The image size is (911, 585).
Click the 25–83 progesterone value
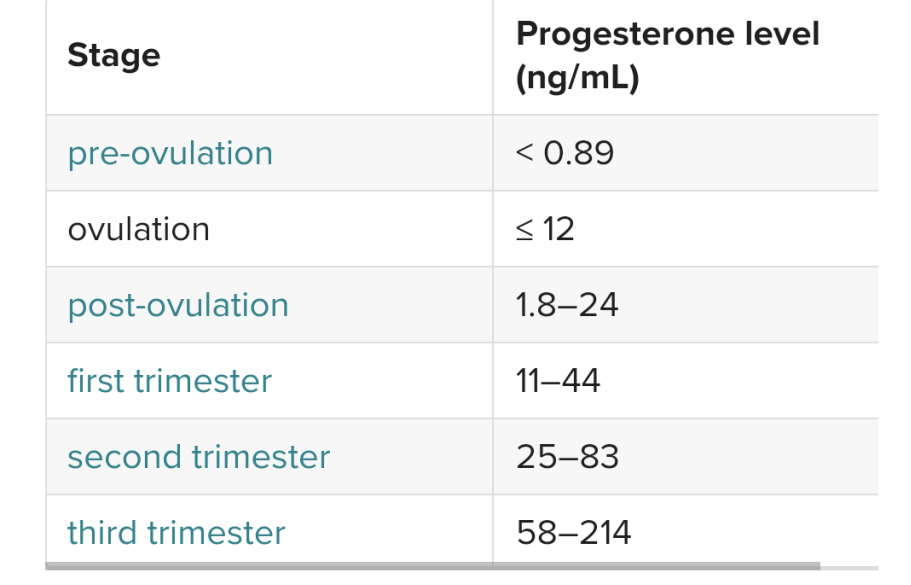[567, 457]
